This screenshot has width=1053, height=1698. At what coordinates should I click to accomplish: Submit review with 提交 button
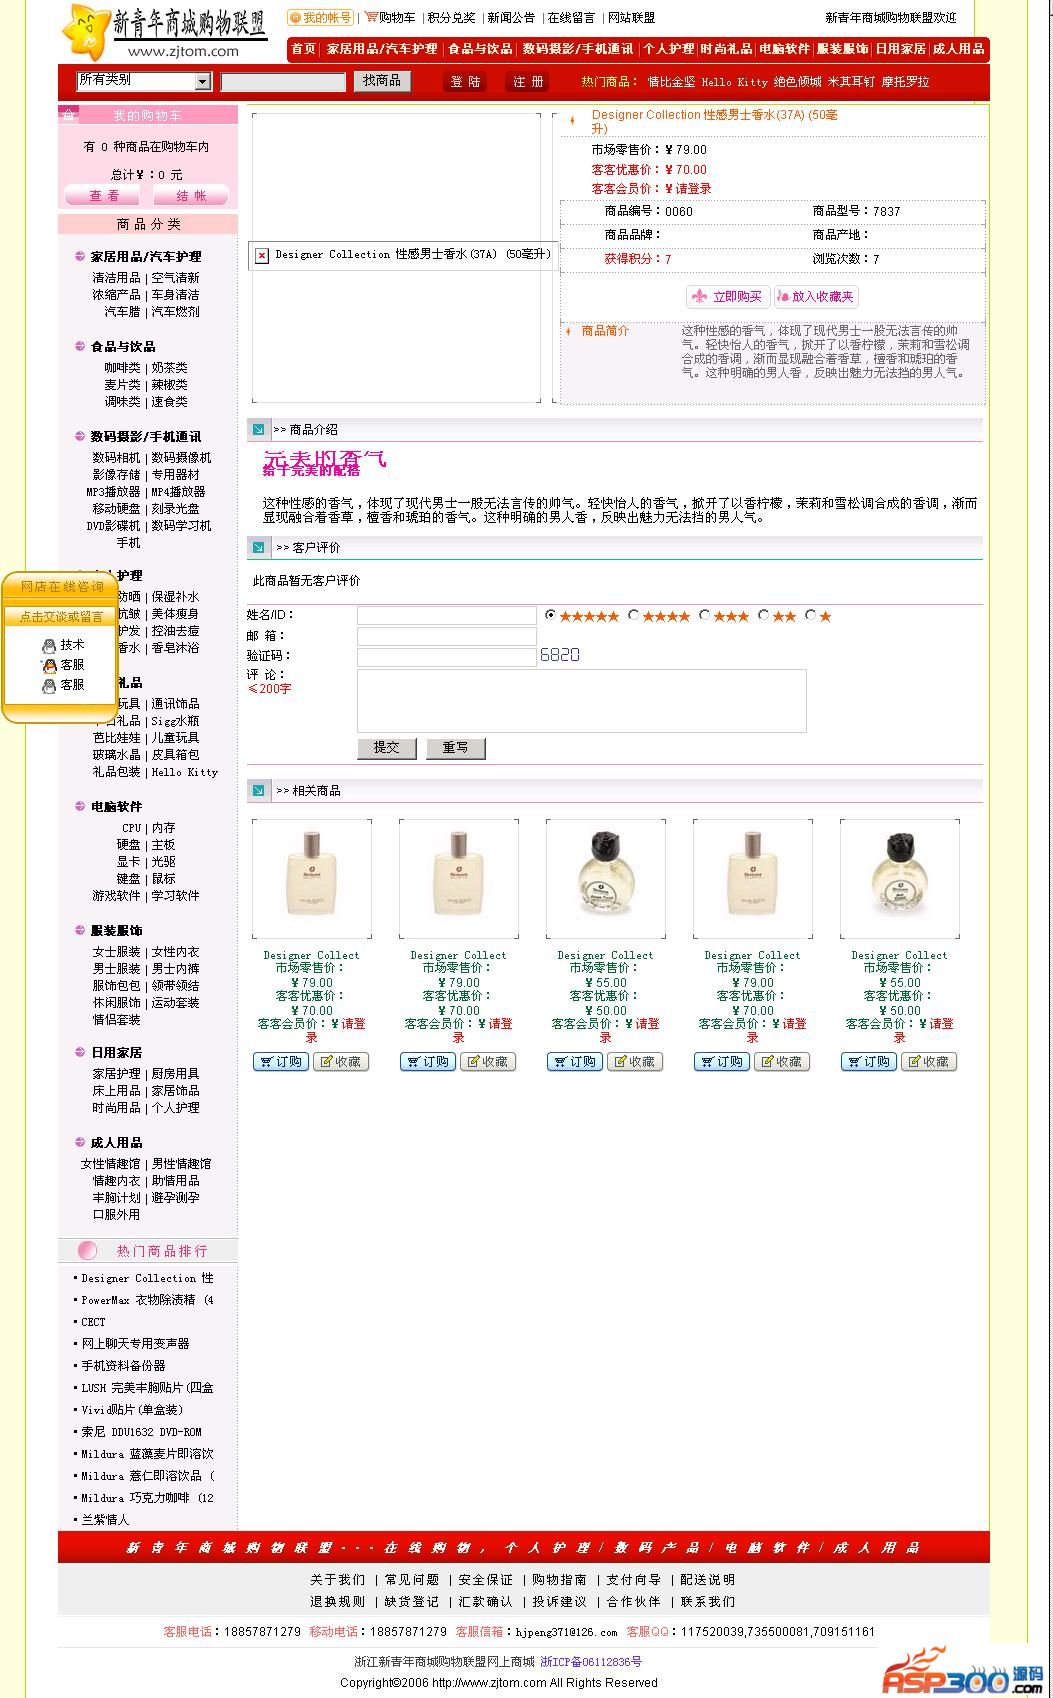(387, 748)
